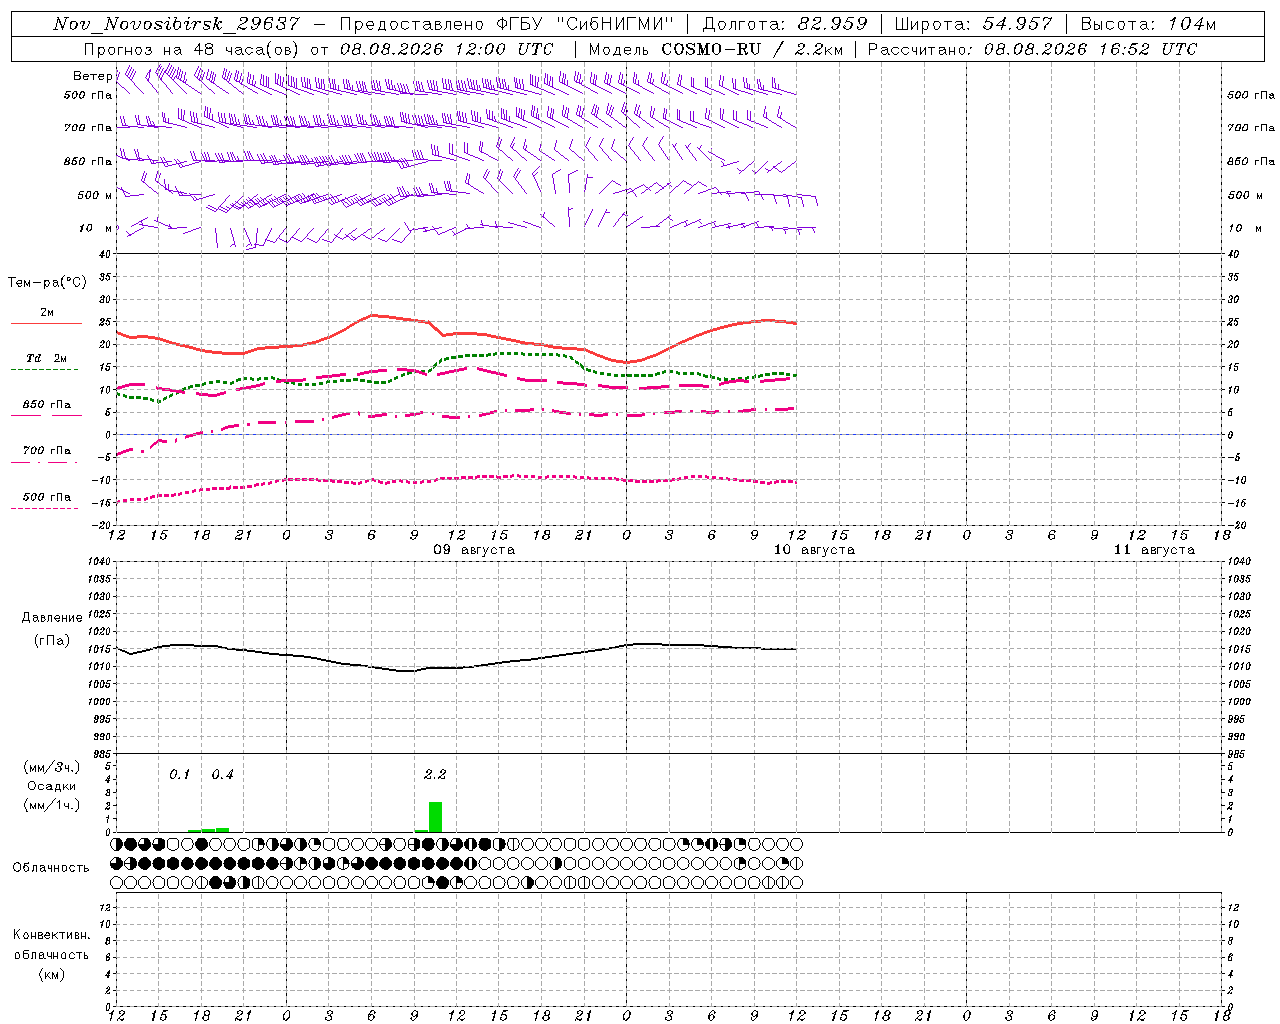Click the Td 2м legend entry

pyautogui.click(x=46, y=358)
